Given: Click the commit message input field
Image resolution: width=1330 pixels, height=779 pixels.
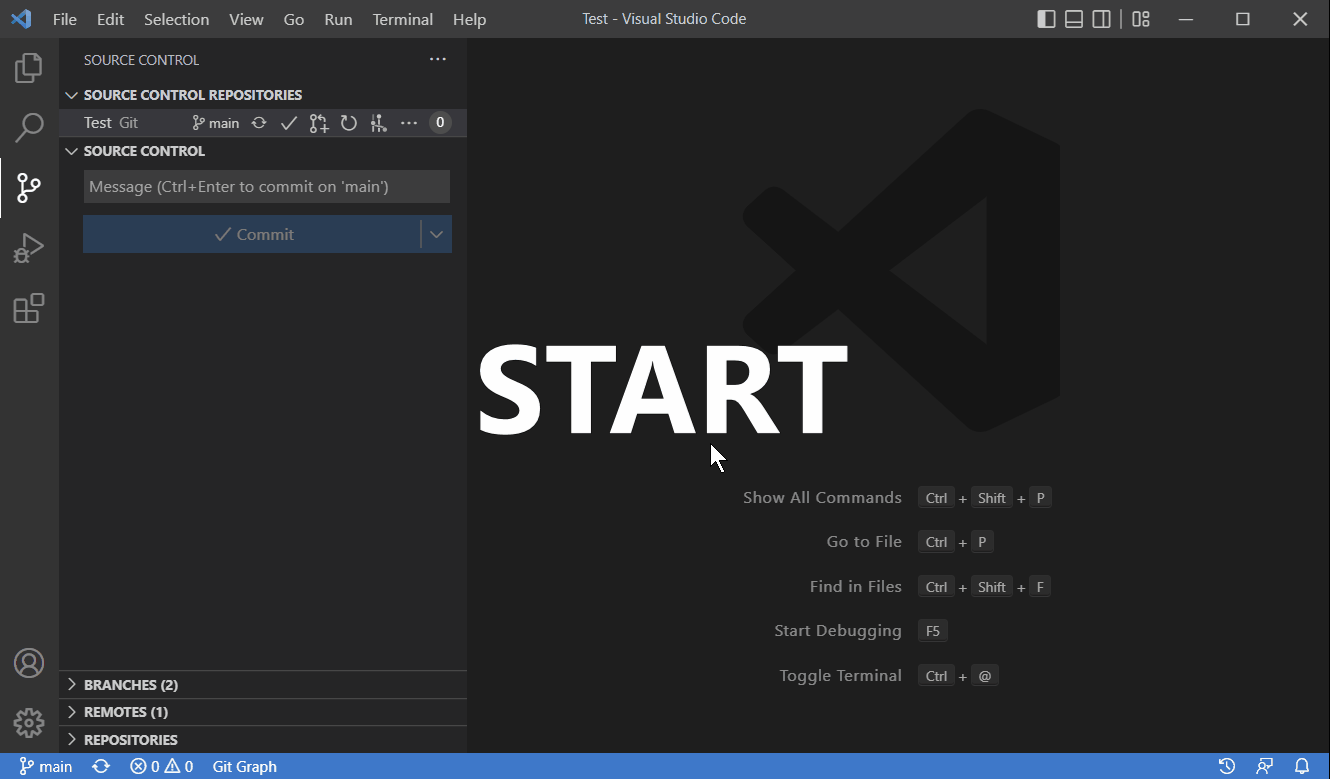Looking at the screenshot, I should pyautogui.click(x=267, y=187).
